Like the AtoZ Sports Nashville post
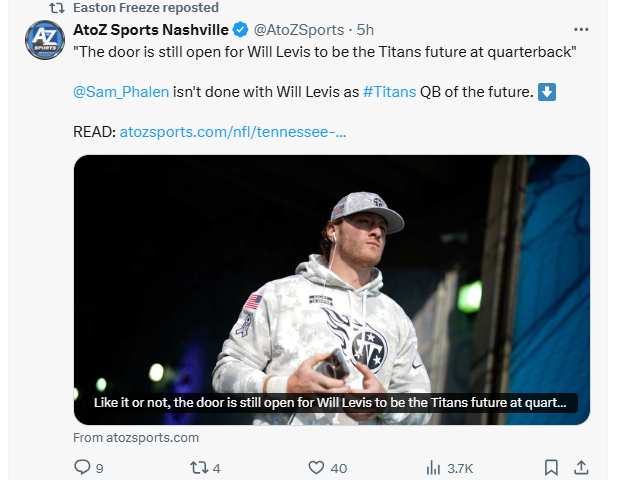Image resolution: width=617 pixels, height=480 pixels. (317, 467)
